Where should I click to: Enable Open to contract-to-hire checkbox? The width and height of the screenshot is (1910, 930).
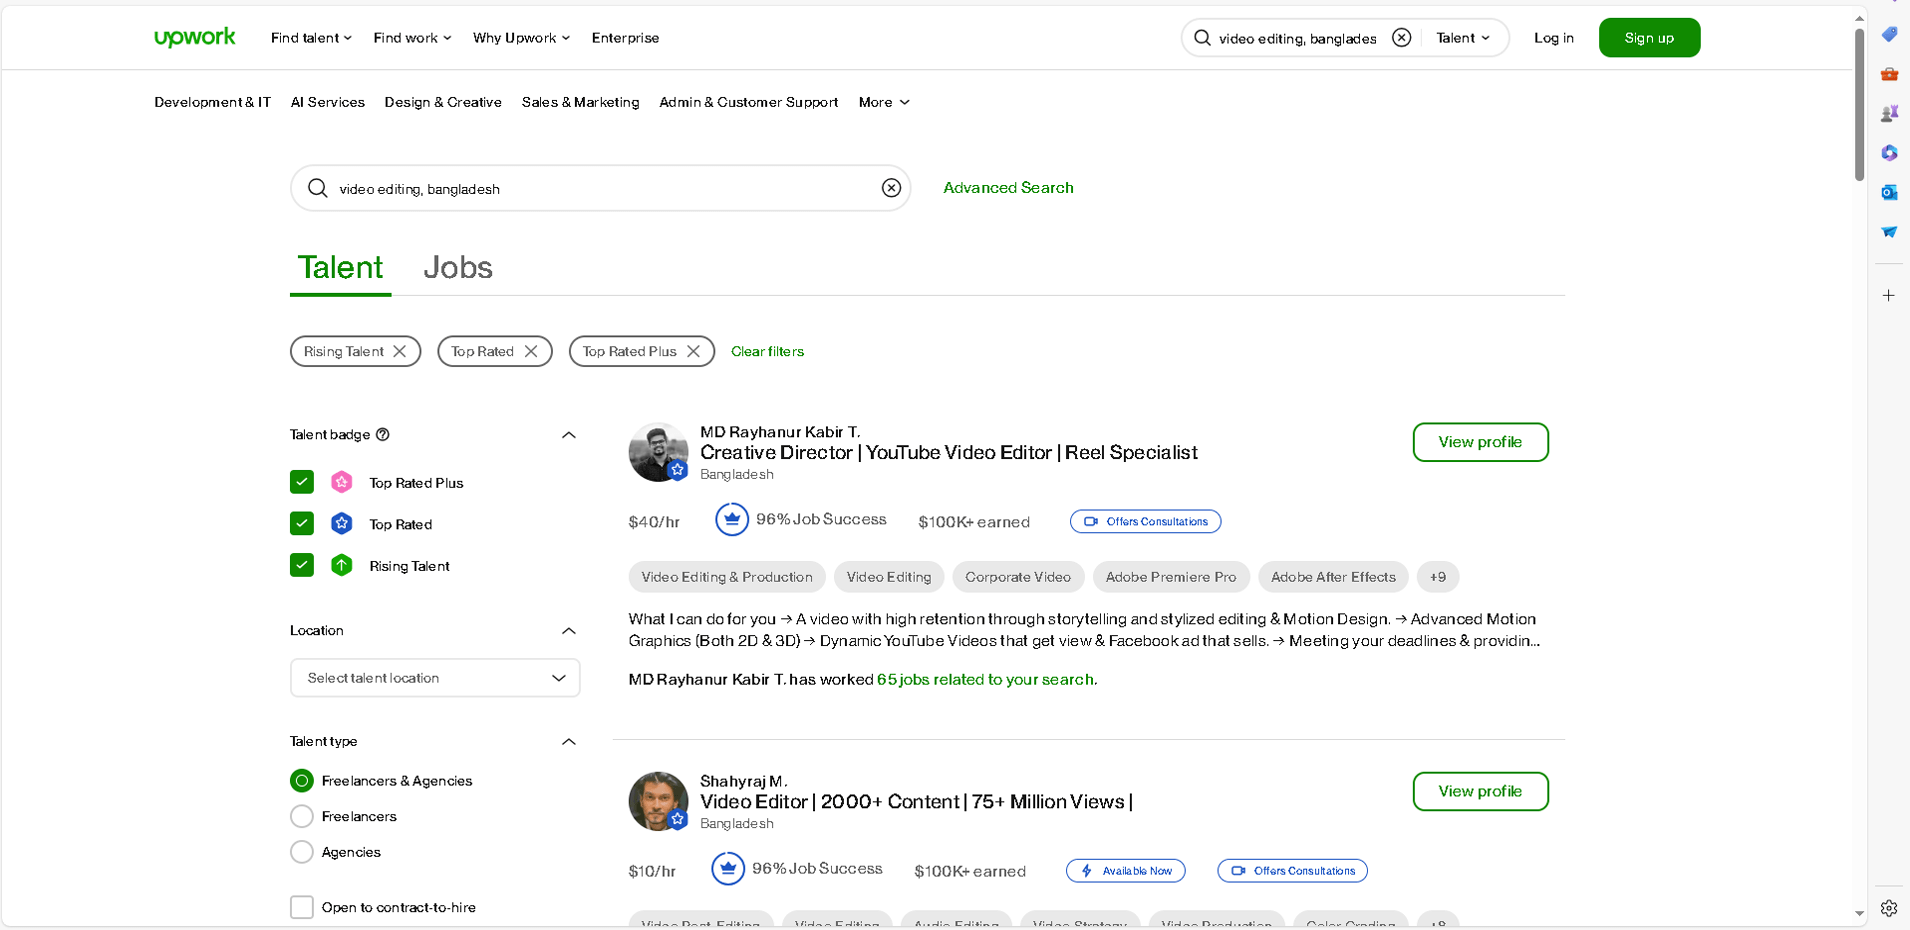click(302, 907)
